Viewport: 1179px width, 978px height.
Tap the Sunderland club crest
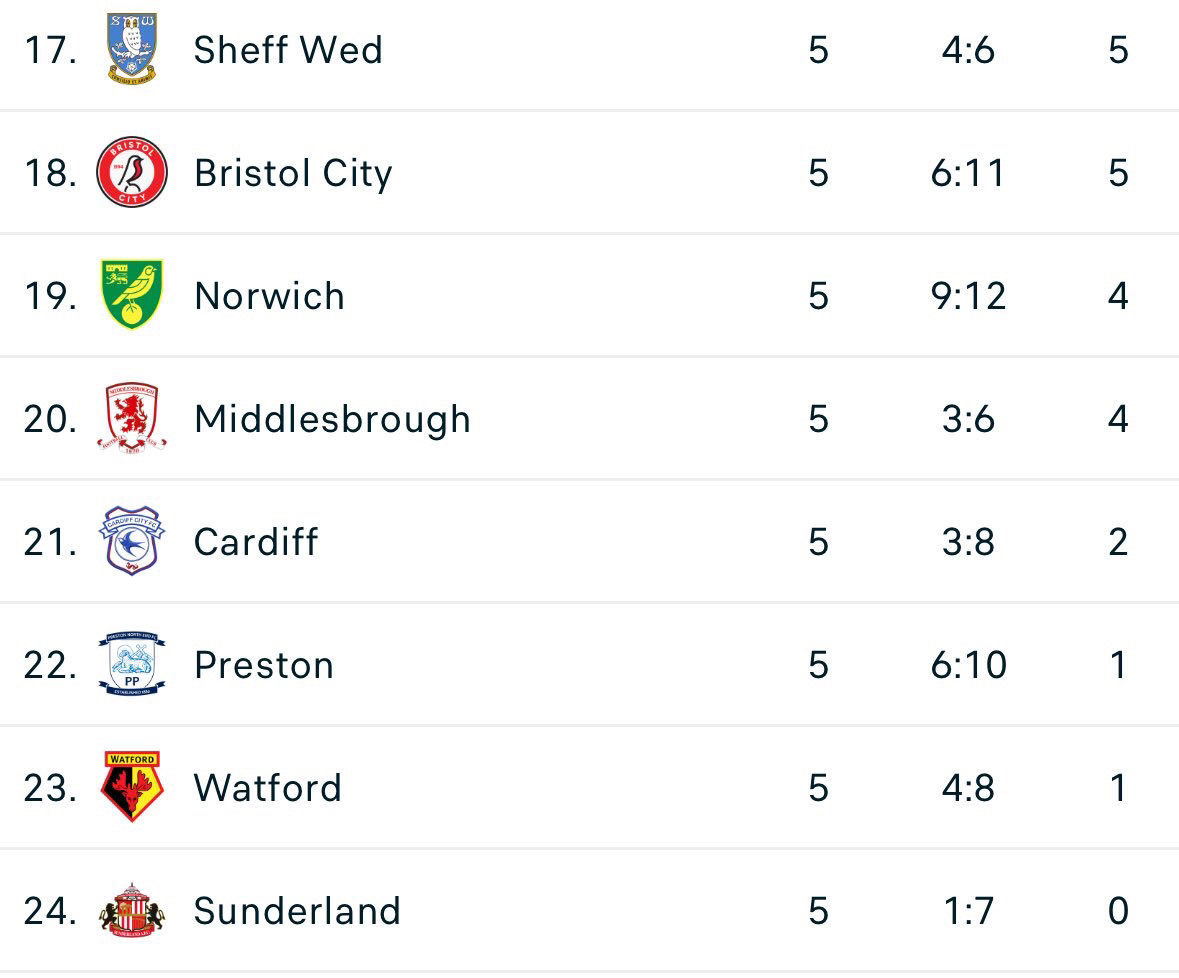[132, 910]
